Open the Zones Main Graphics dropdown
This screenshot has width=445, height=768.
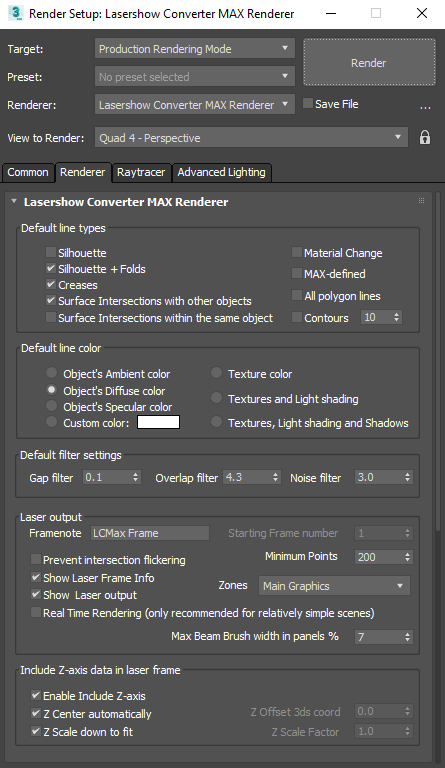point(334,586)
